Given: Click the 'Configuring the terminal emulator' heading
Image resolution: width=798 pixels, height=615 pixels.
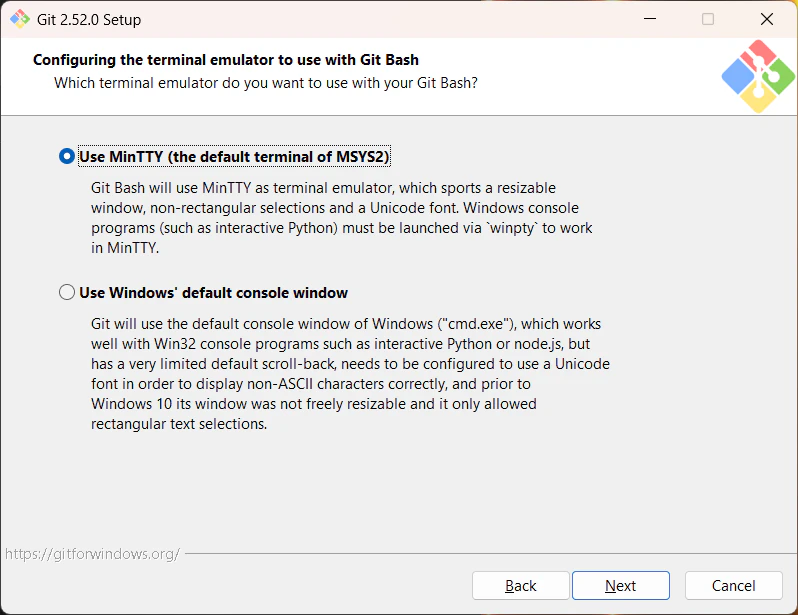Looking at the screenshot, I should [225, 60].
